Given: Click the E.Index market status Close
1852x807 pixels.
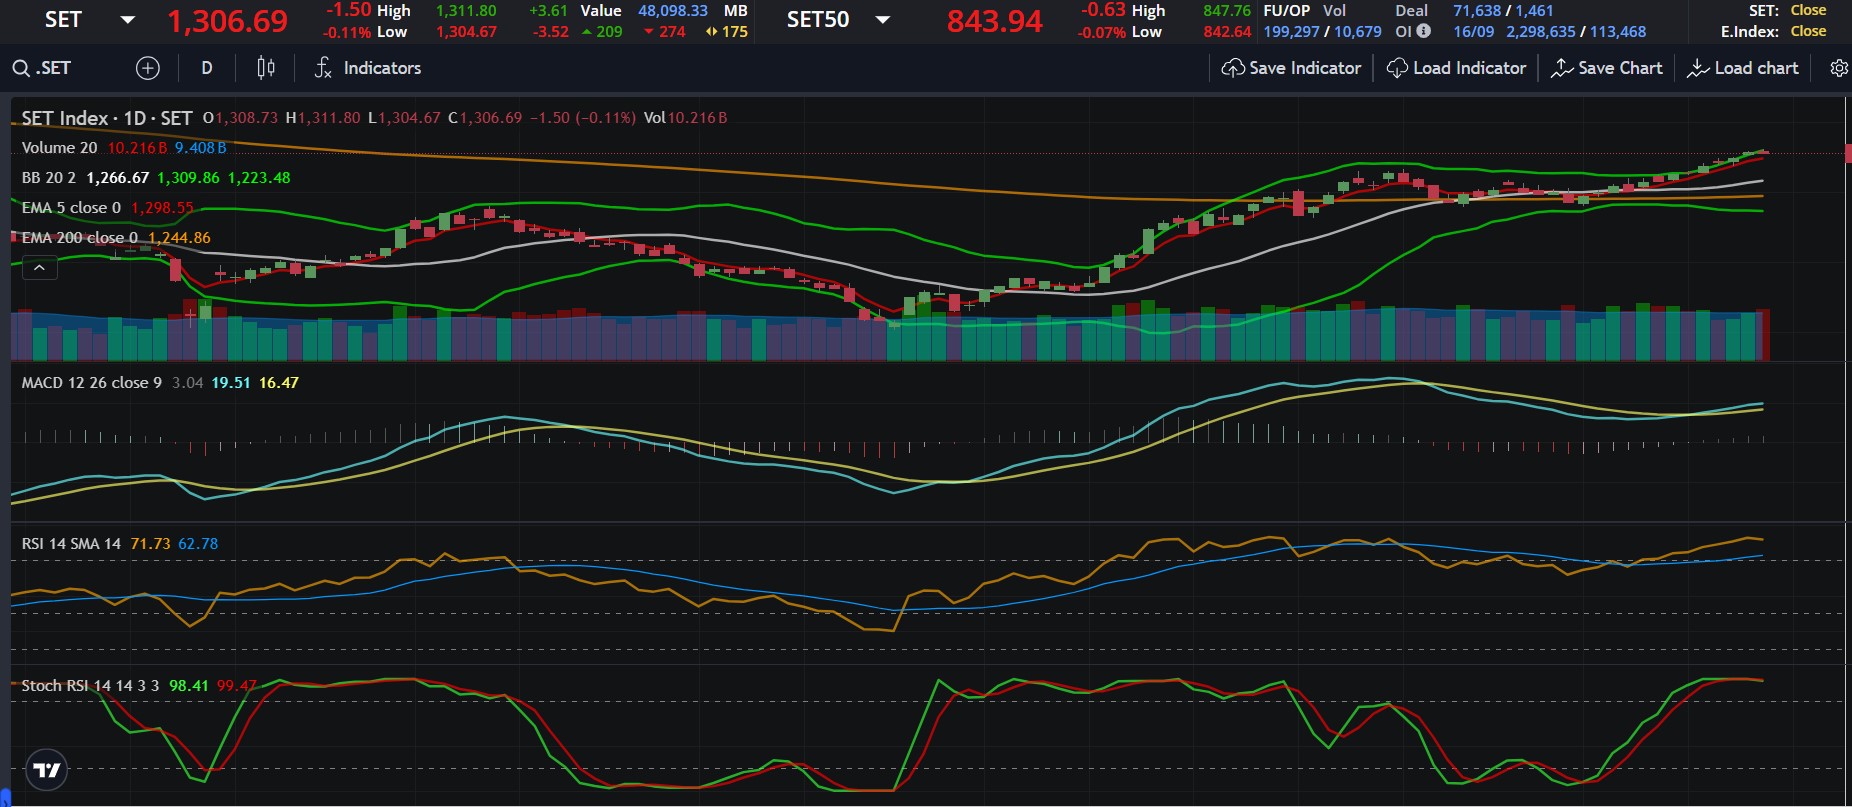Looking at the screenshot, I should coord(1808,31).
